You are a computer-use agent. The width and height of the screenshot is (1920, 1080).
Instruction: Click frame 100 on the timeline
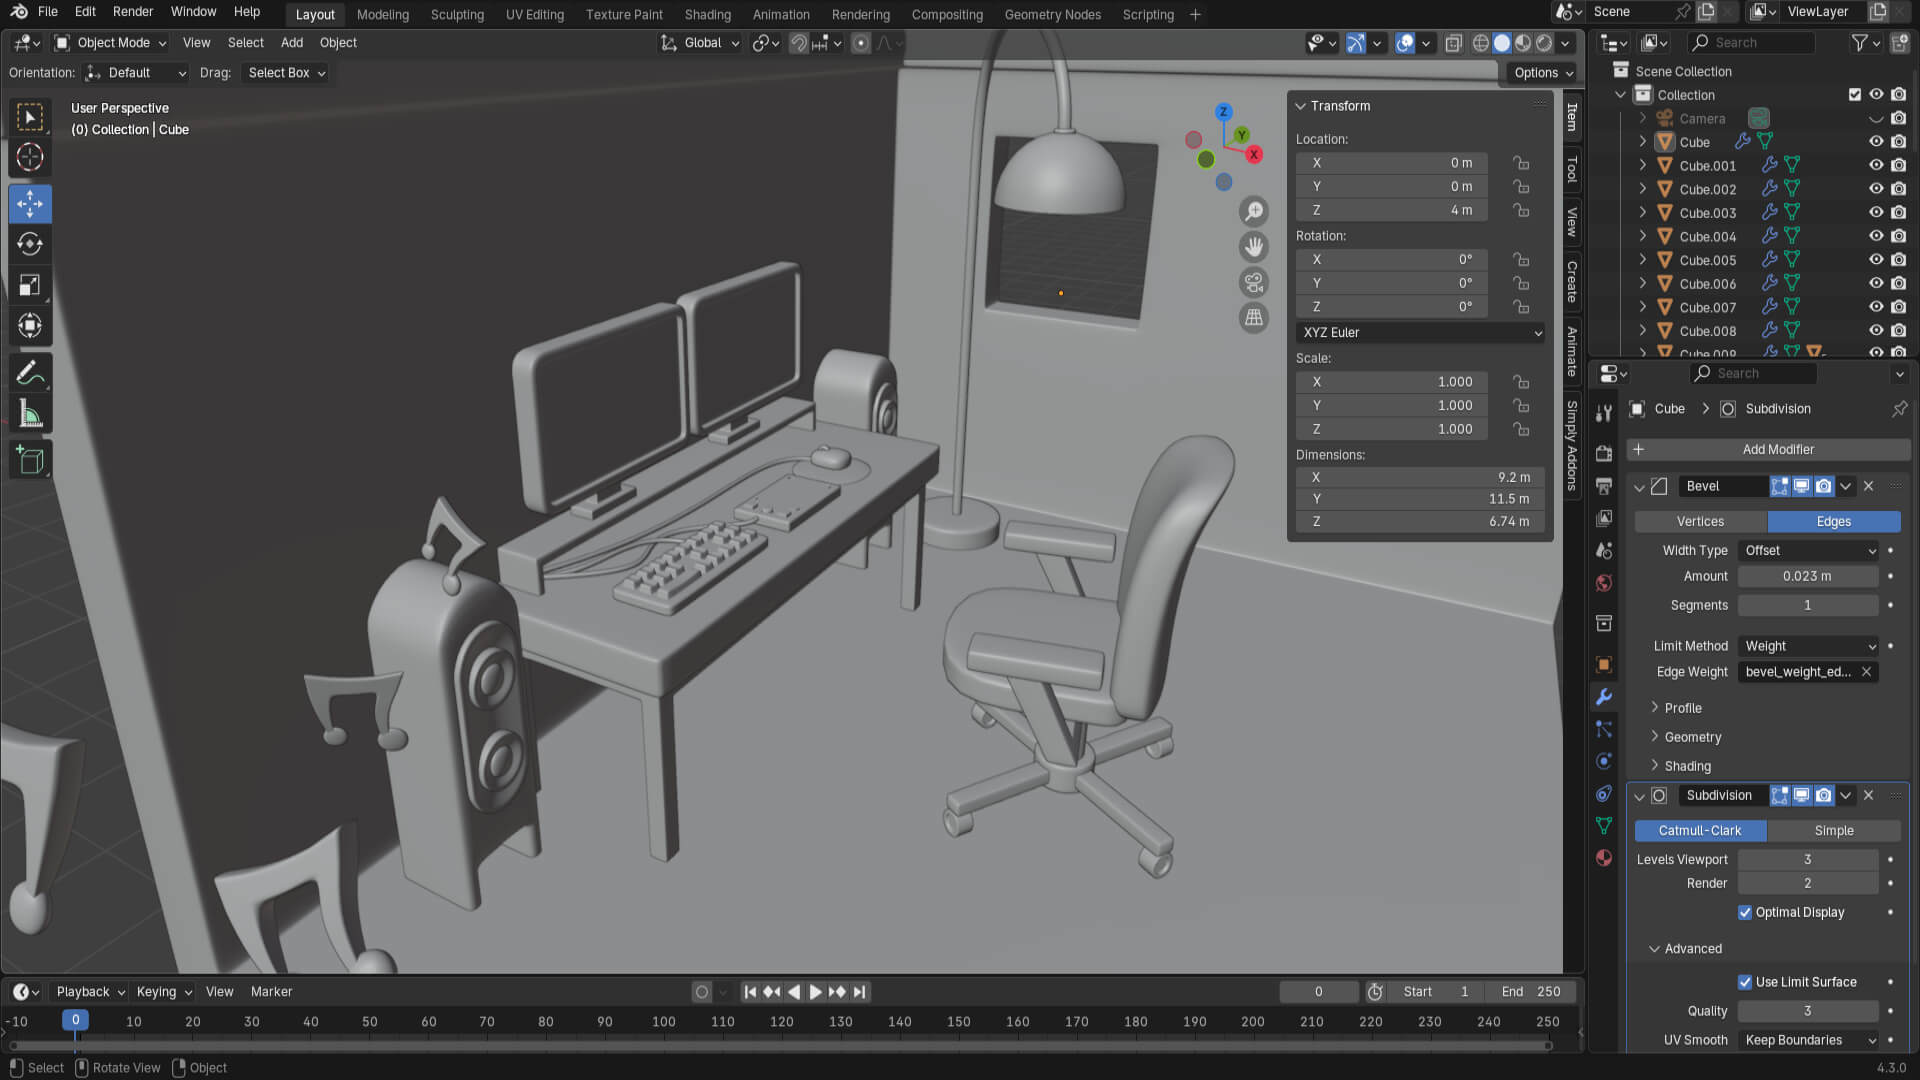click(664, 1022)
